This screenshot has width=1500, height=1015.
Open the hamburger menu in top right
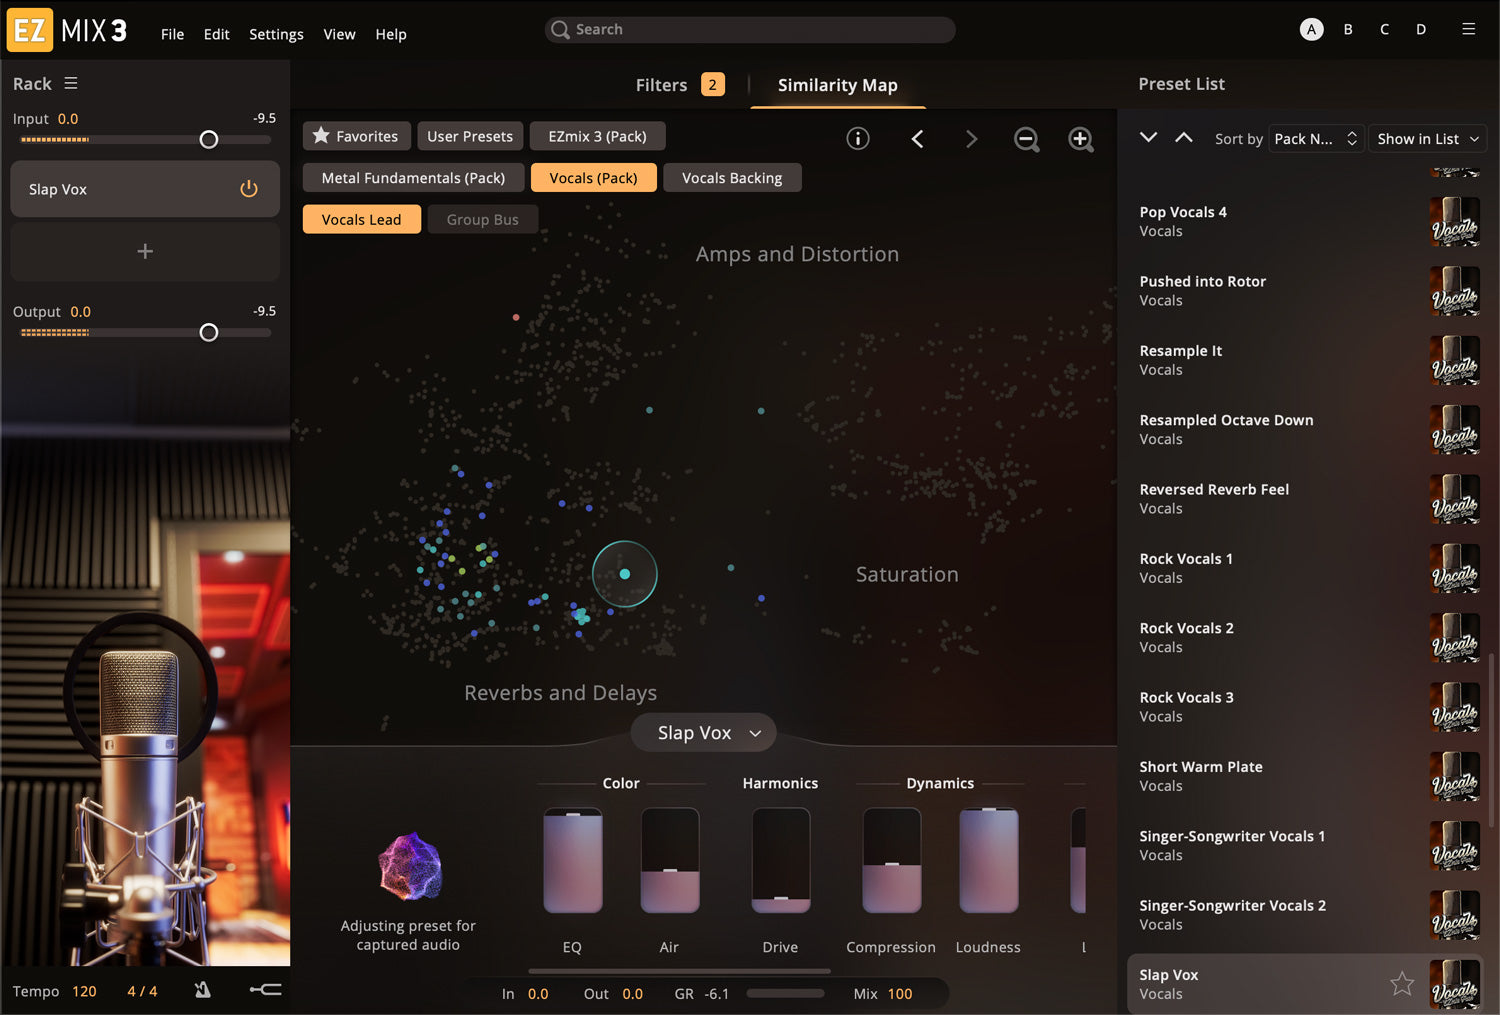point(1468,29)
